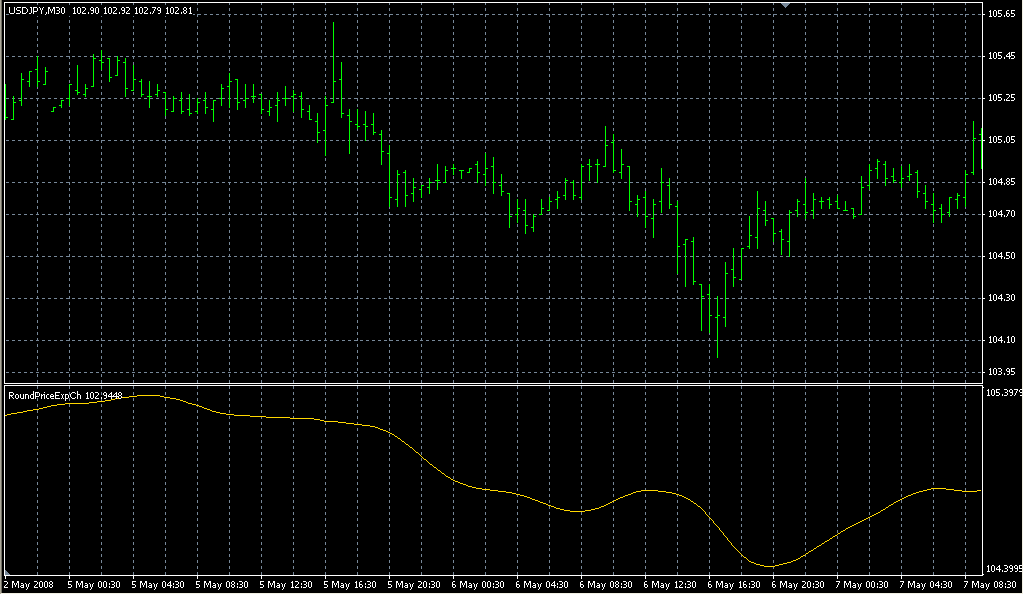Click the 105.25 price scale label
The height and width of the screenshot is (594, 1024).
click(x=1001, y=98)
